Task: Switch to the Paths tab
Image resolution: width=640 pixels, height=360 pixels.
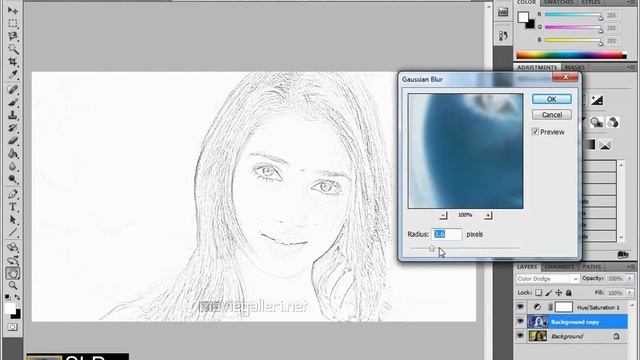Action: [591, 267]
